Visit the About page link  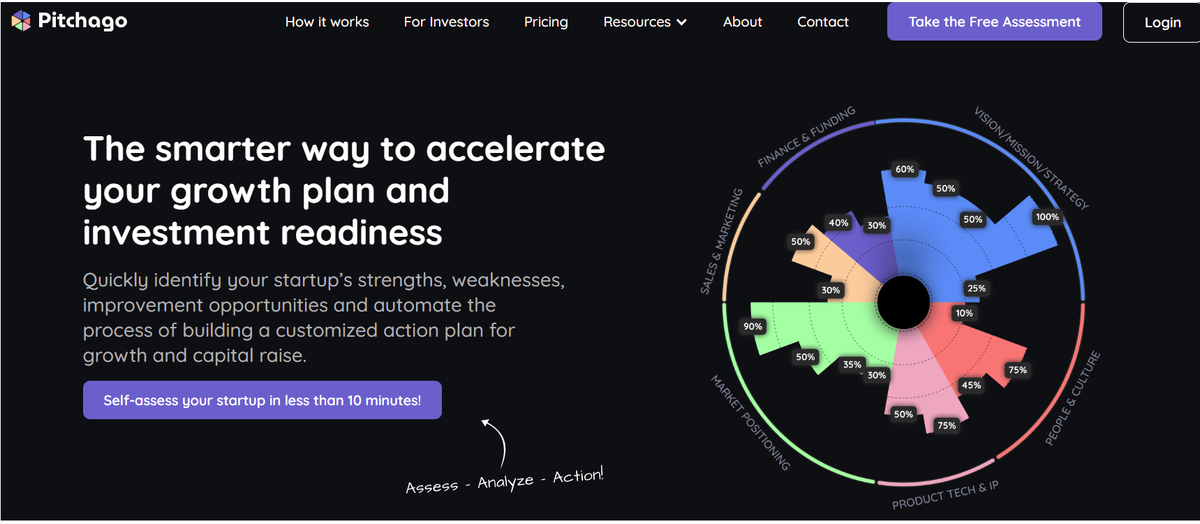point(743,22)
